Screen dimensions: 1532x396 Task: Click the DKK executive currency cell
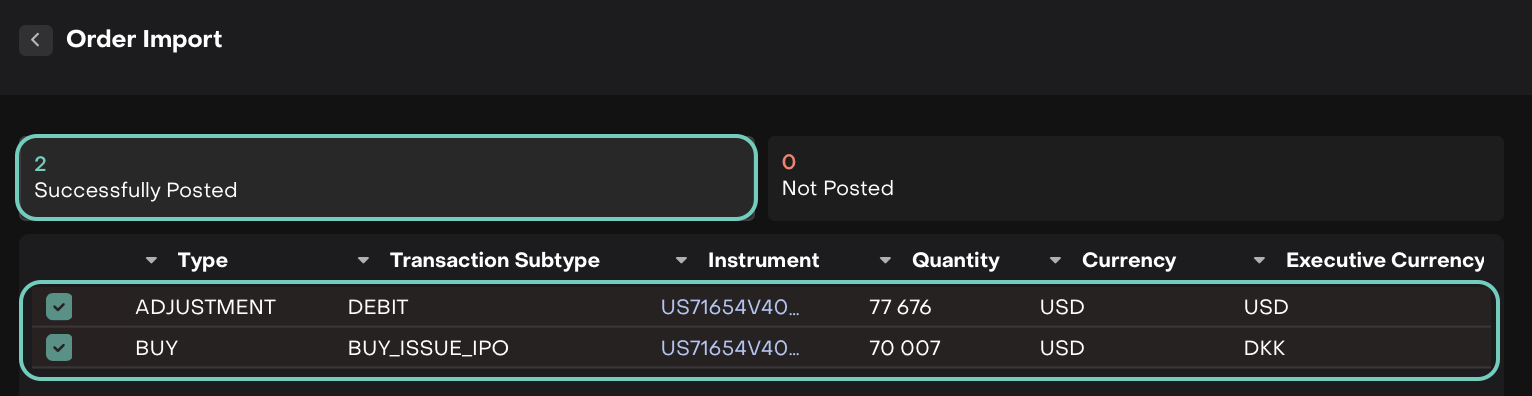[1264, 348]
